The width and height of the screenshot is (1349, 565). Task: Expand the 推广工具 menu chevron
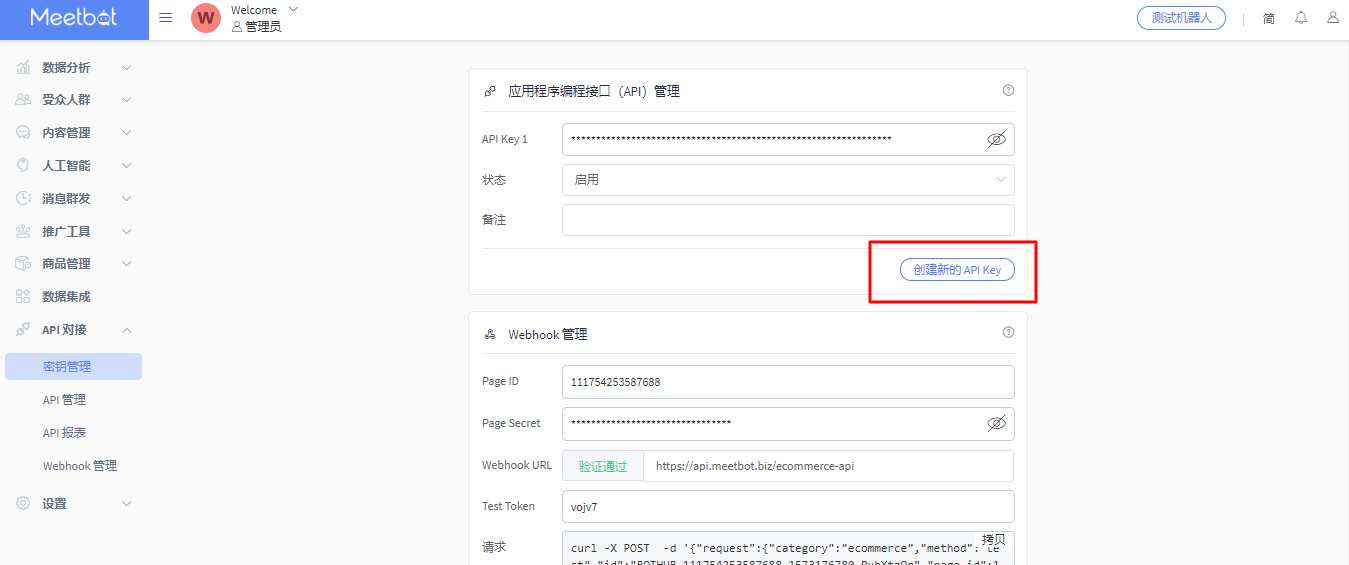click(x=126, y=232)
